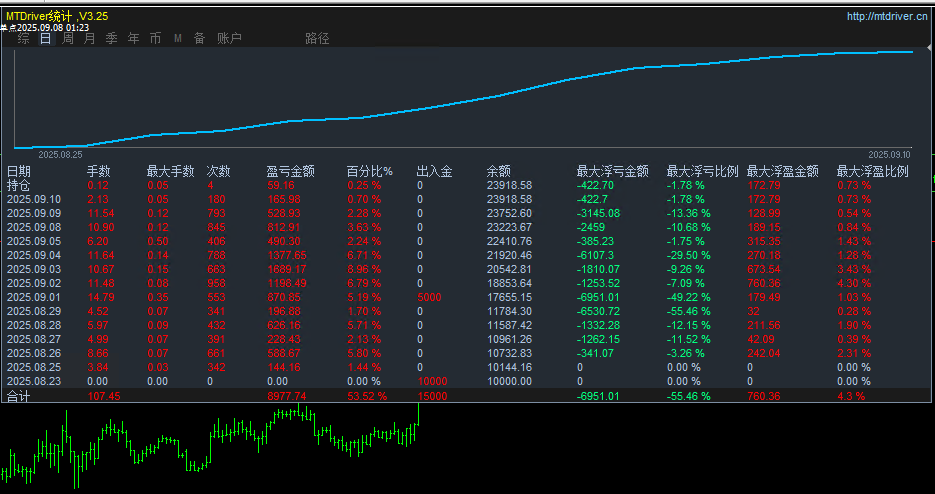Click the 次数 column header
The width and height of the screenshot is (935, 494).
click(x=218, y=172)
